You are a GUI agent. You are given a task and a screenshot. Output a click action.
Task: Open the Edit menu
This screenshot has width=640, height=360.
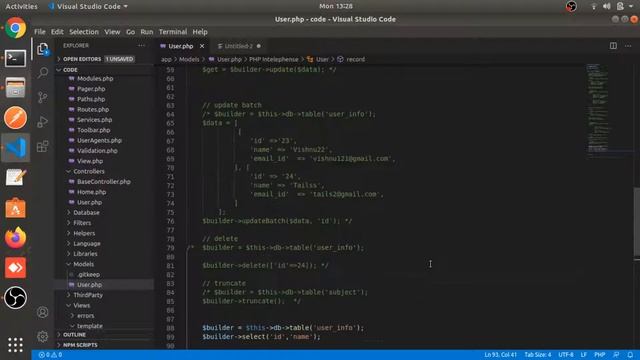click(57, 32)
